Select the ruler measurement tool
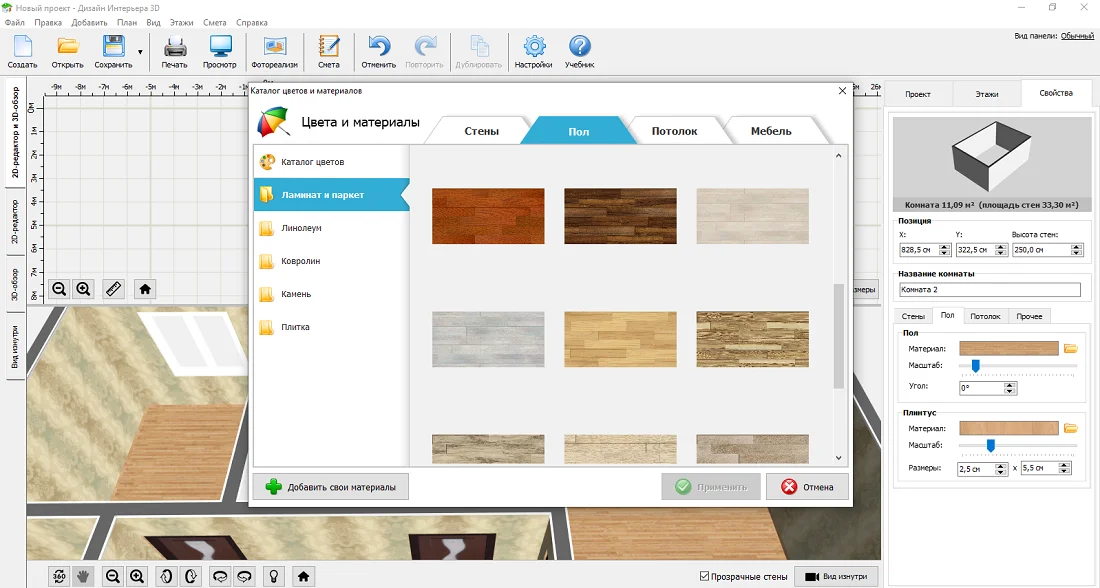 point(113,289)
